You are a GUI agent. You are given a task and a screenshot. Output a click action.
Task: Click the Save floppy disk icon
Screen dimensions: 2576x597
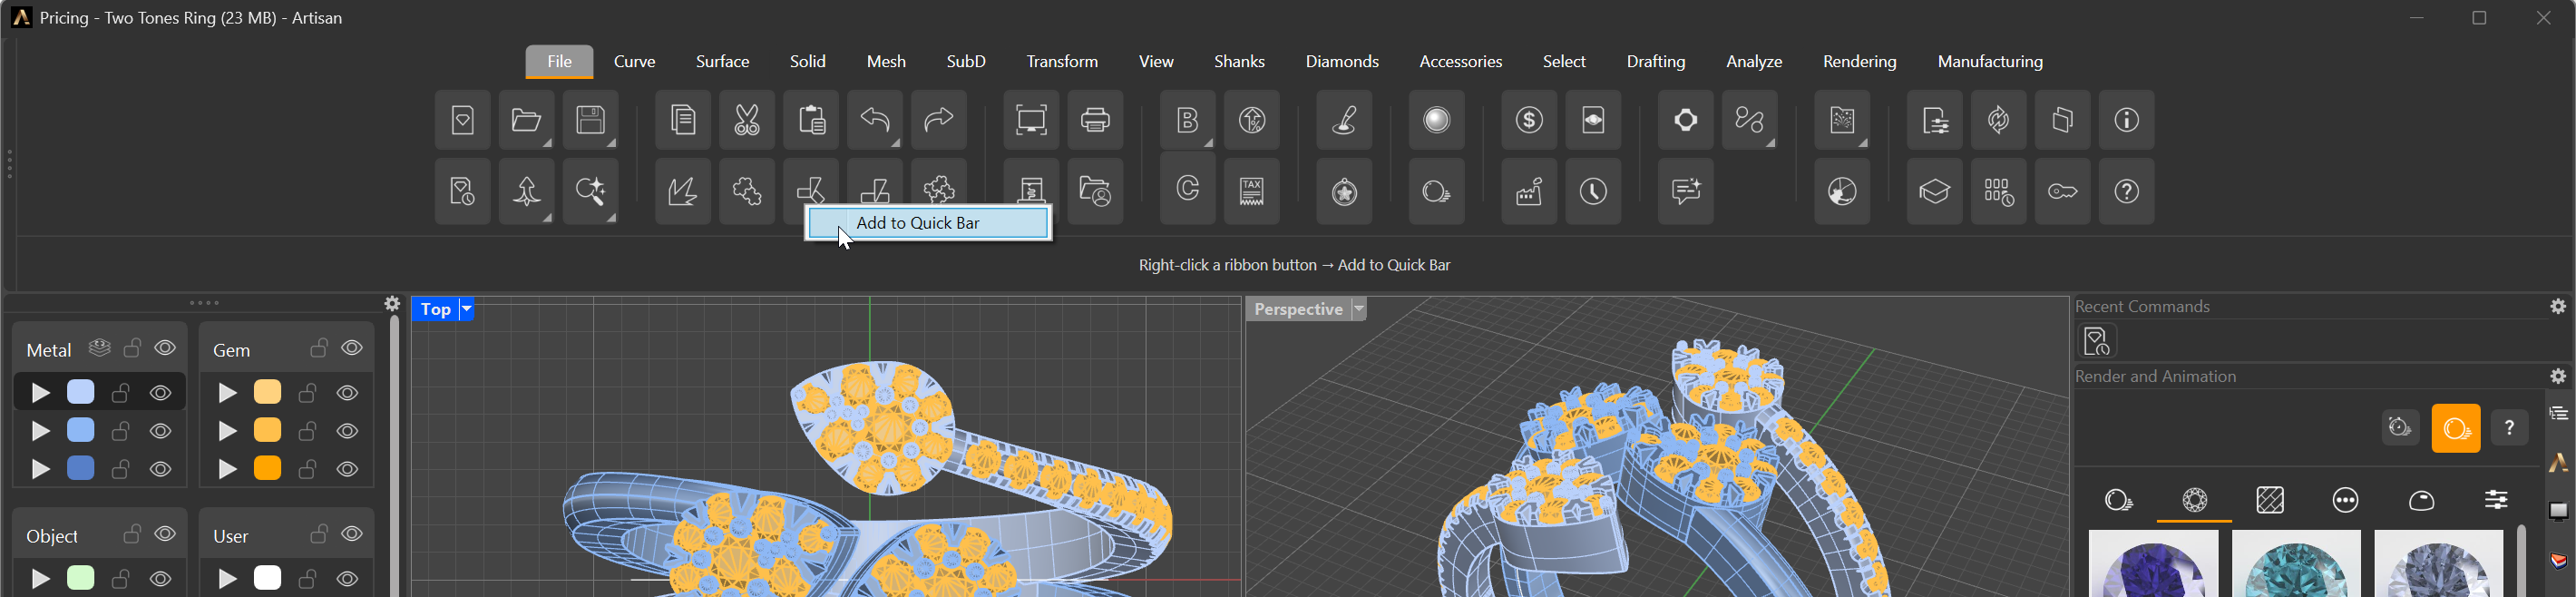click(x=590, y=120)
